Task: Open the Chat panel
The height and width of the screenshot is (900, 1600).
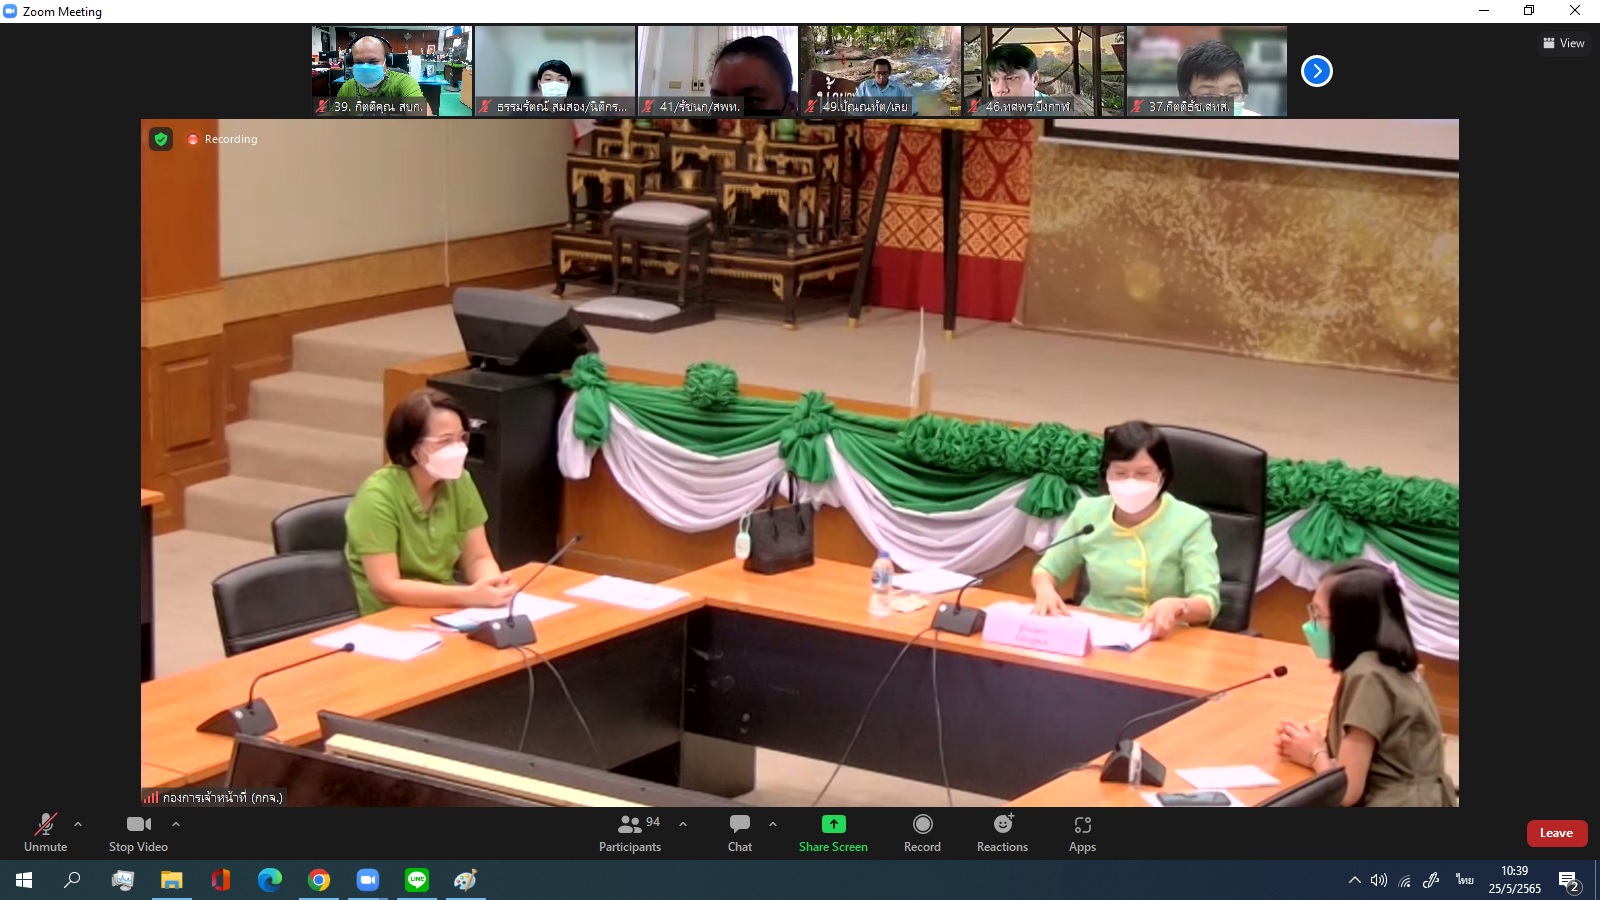Action: pyautogui.click(x=740, y=832)
